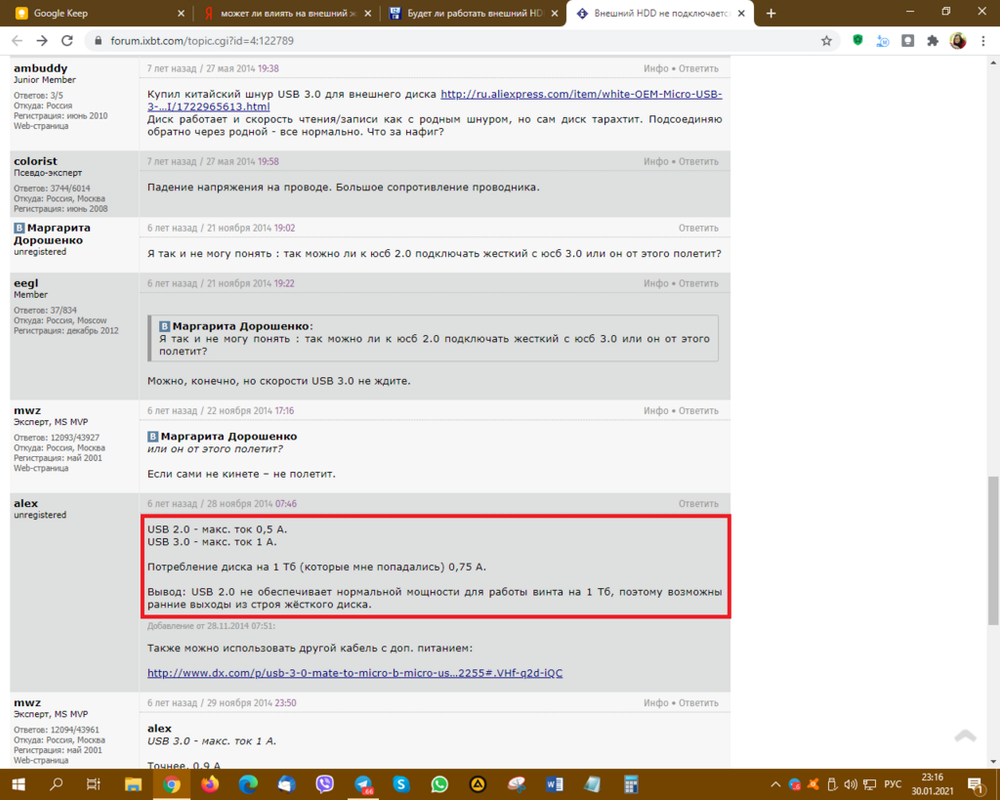Open the Windows Start menu

pos(18,784)
